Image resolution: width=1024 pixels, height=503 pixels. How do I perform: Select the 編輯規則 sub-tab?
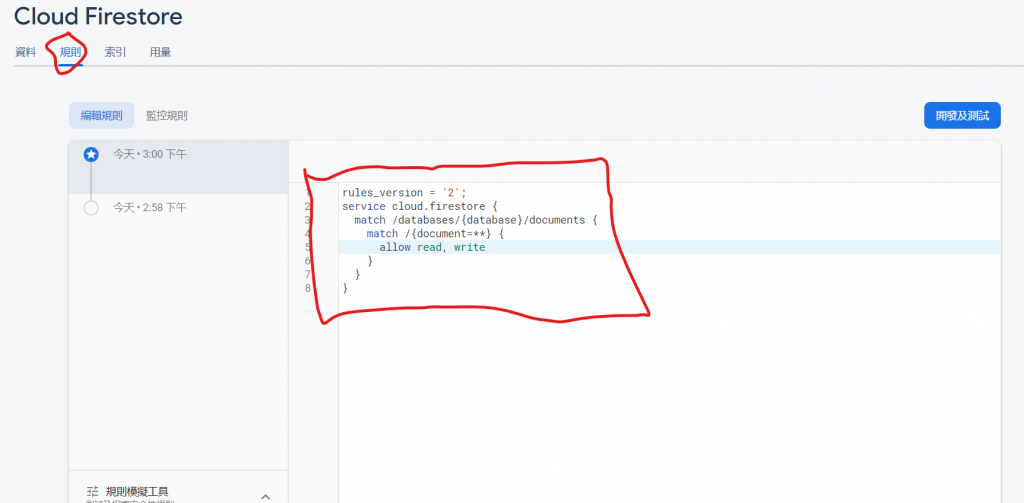pyautogui.click(x=101, y=116)
